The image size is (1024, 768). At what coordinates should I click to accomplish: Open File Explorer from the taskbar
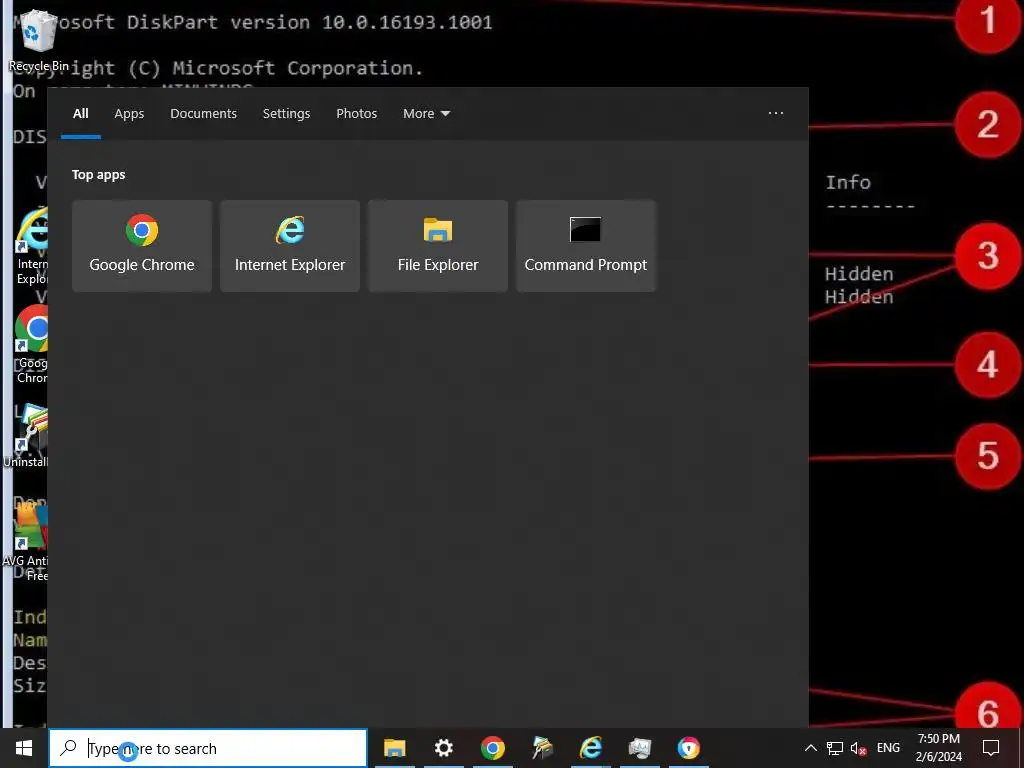coord(395,748)
